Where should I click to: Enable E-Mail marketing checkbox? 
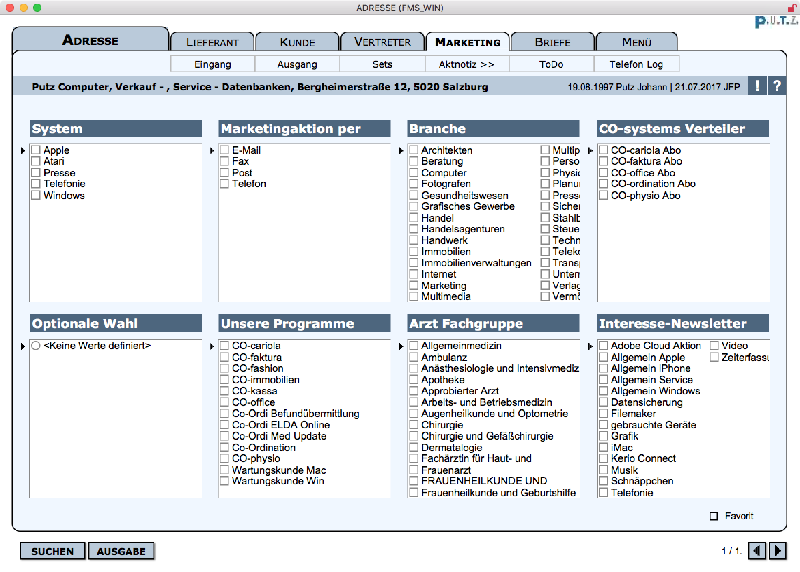(x=224, y=150)
